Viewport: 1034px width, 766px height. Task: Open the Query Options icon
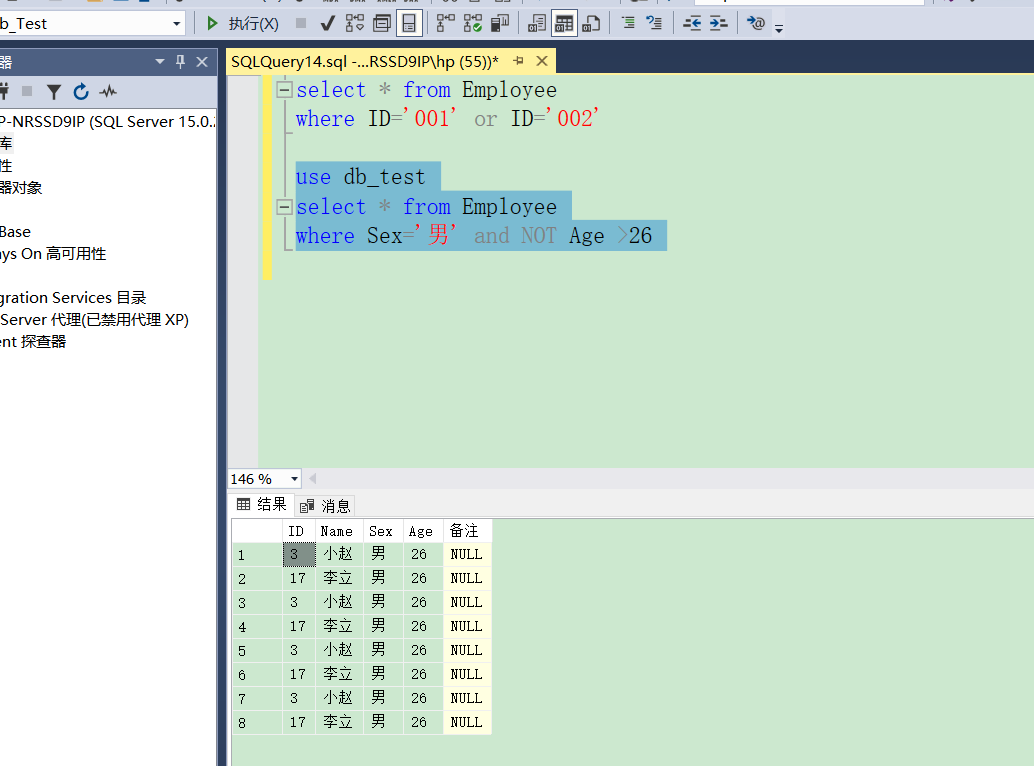pyautogui.click(x=382, y=24)
